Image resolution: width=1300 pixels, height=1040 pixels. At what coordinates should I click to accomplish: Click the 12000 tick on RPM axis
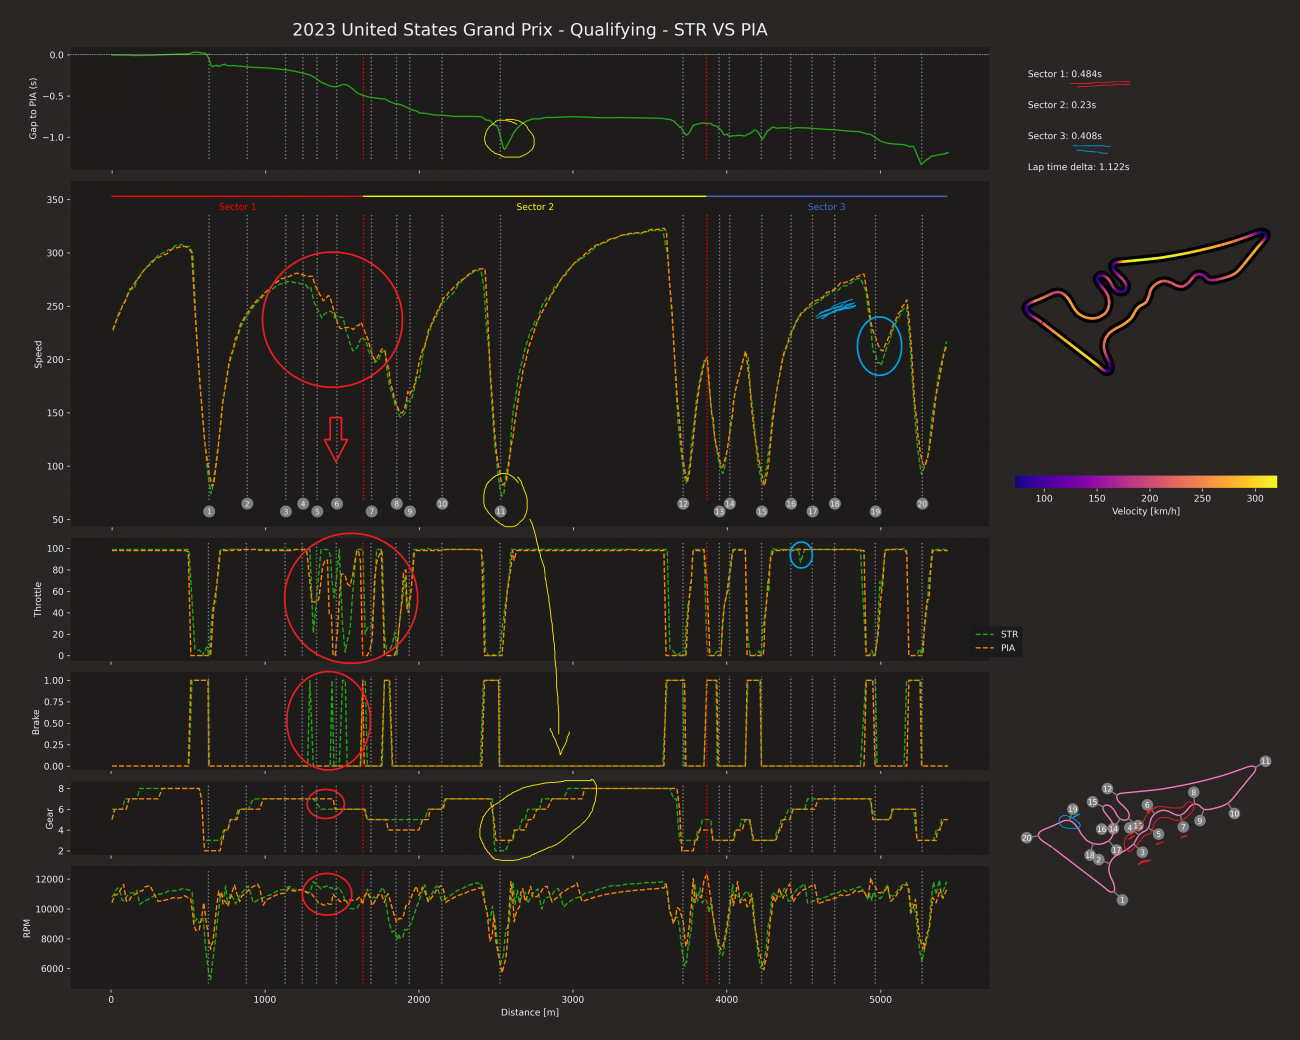[x=50, y=880]
